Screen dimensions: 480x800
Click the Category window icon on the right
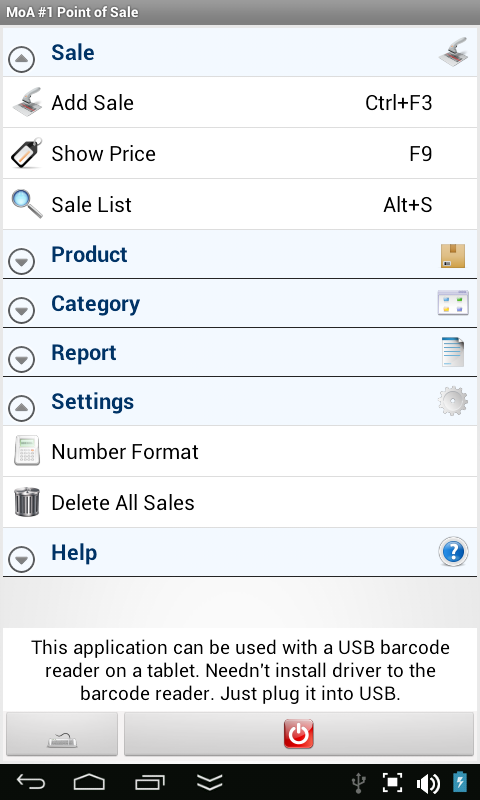[453, 303]
